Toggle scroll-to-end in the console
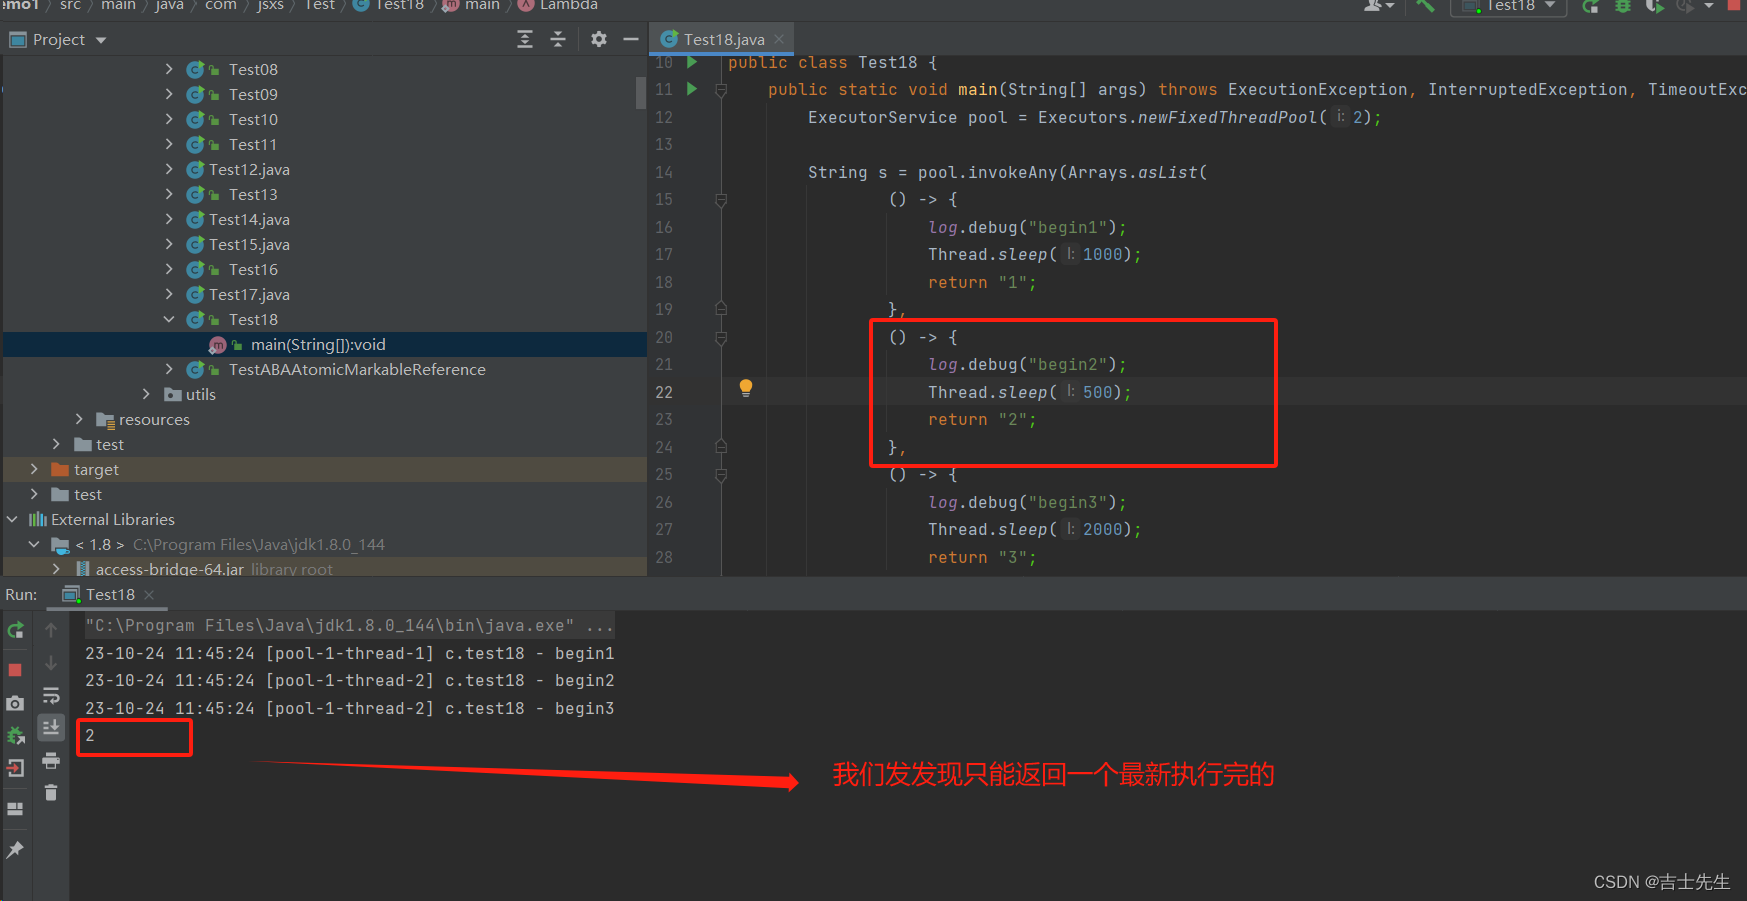Screen dimensions: 1747x901 point(51,727)
